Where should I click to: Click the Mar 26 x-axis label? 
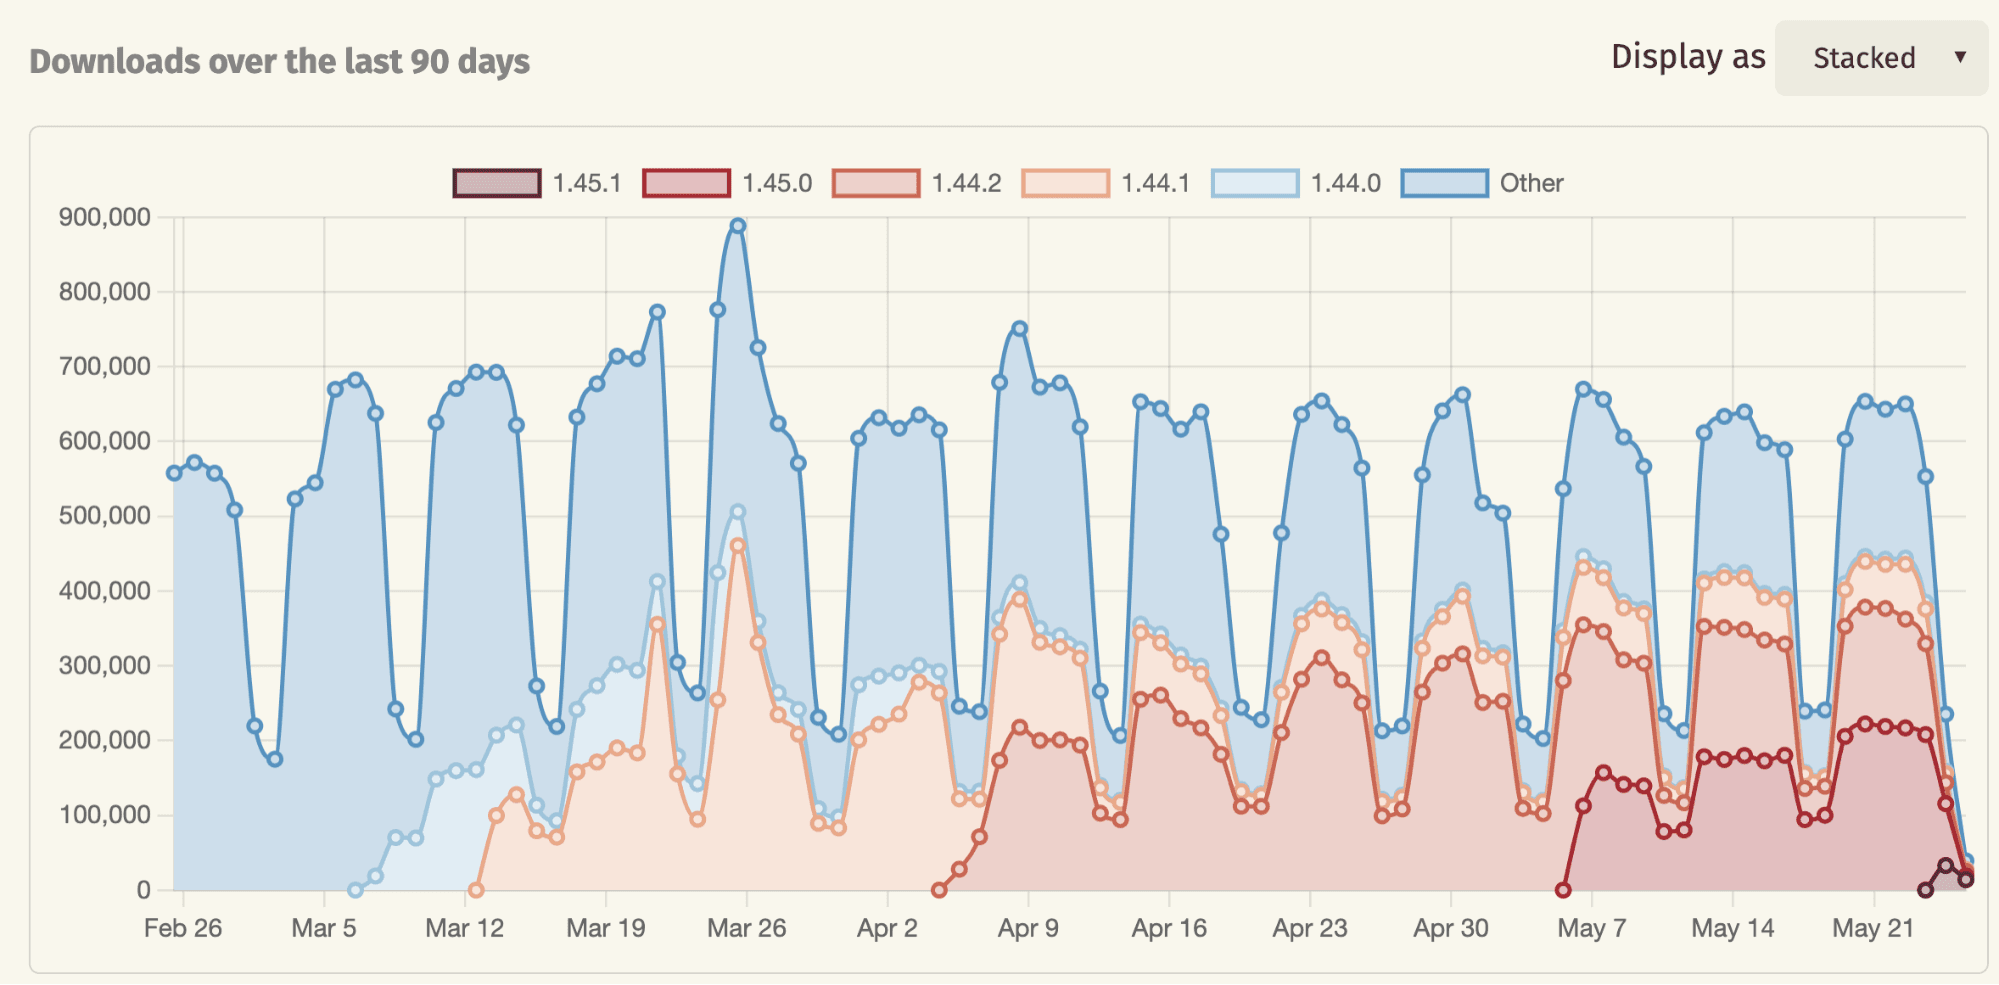(746, 928)
